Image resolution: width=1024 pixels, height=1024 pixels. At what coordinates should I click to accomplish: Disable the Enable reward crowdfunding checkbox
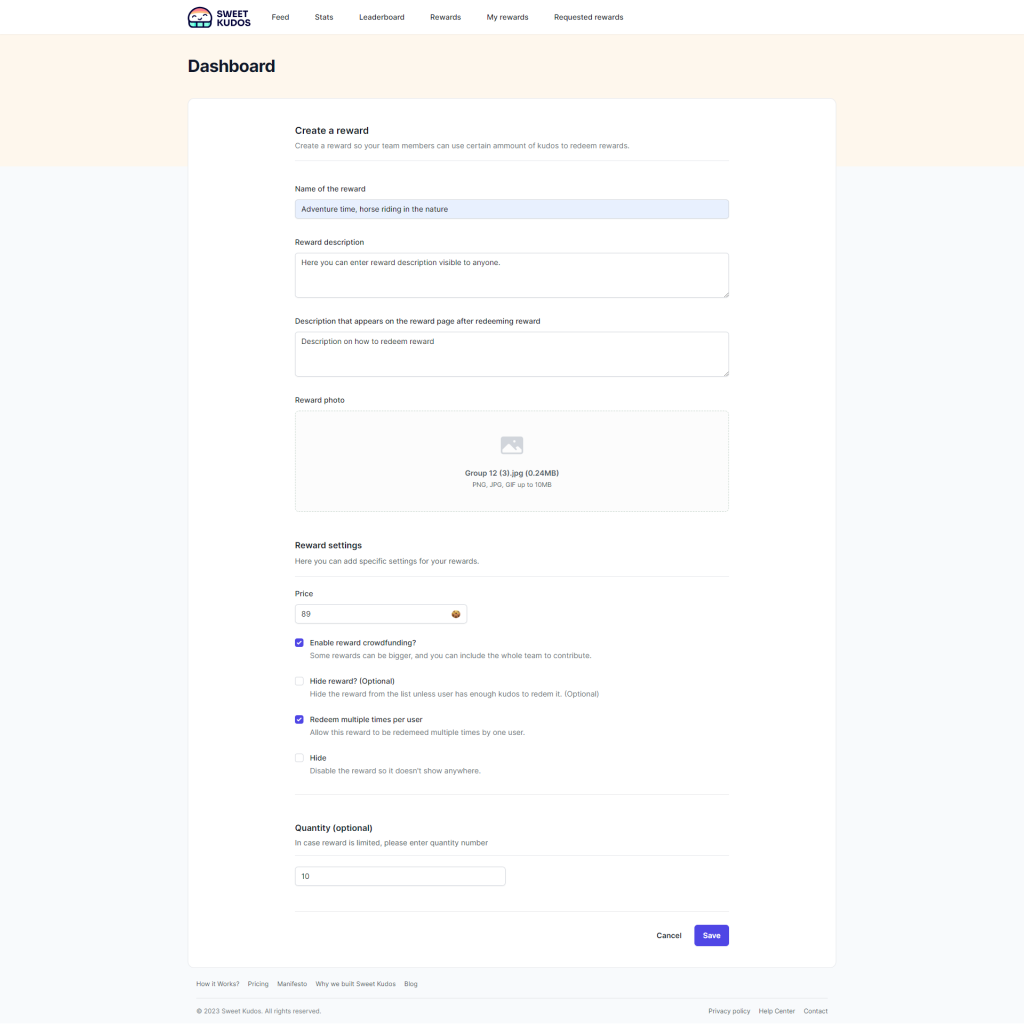pos(299,643)
